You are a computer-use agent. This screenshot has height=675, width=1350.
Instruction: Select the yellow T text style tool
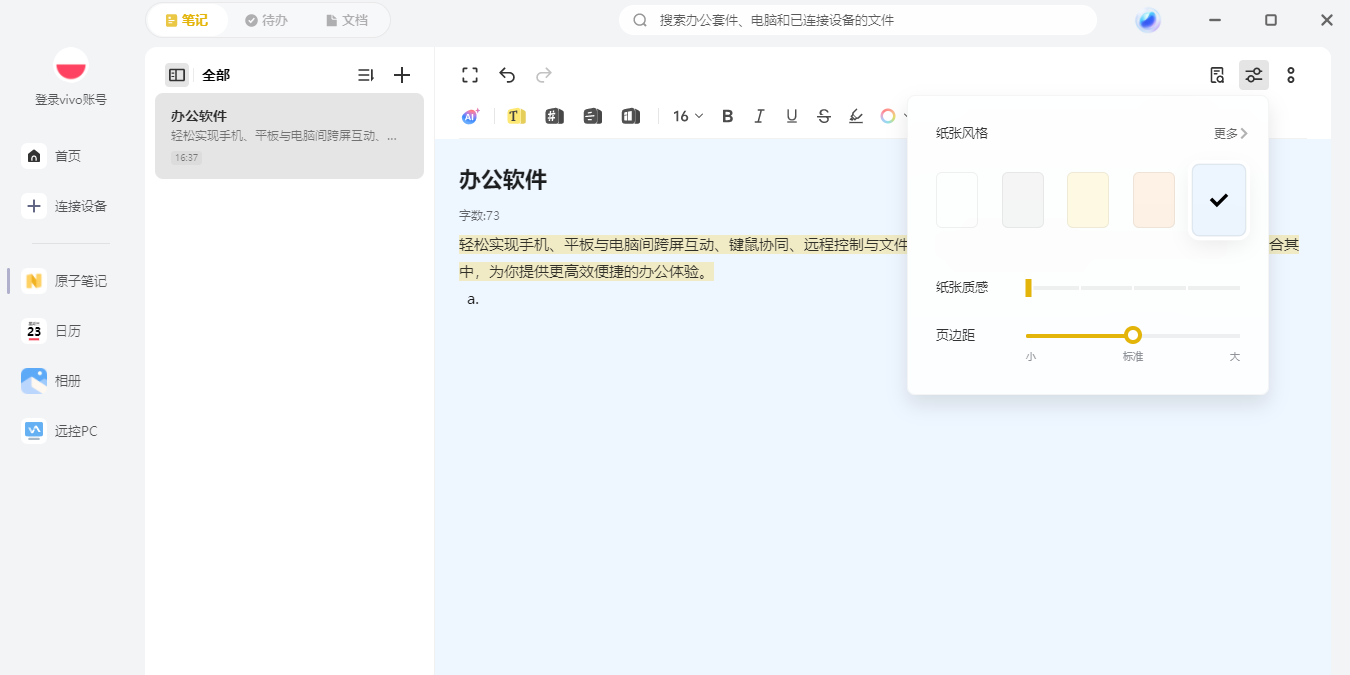pyautogui.click(x=516, y=116)
